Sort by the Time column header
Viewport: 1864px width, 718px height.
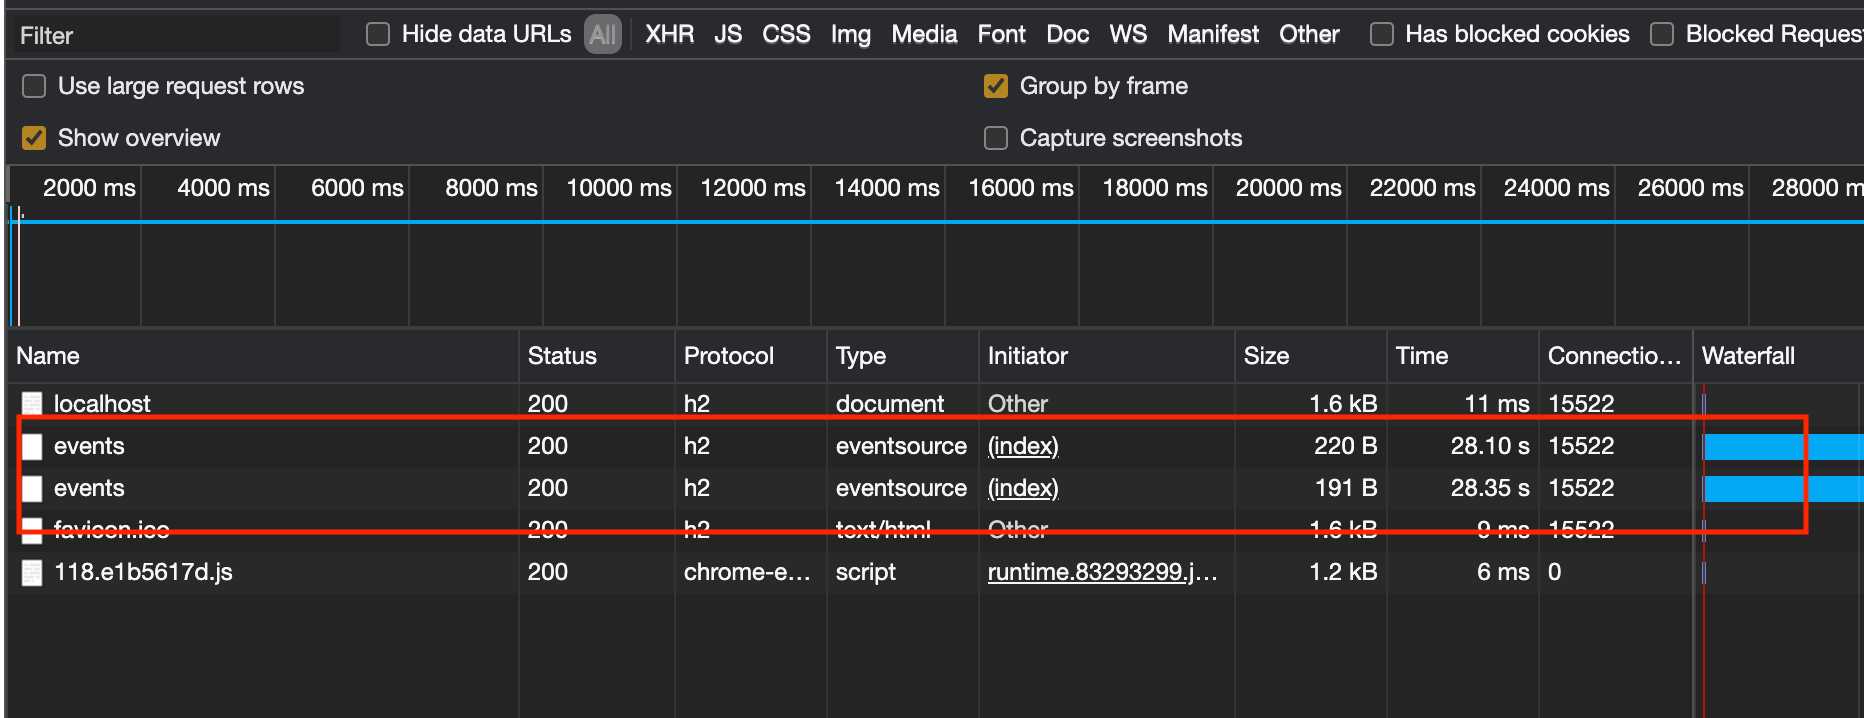pos(1421,356)
